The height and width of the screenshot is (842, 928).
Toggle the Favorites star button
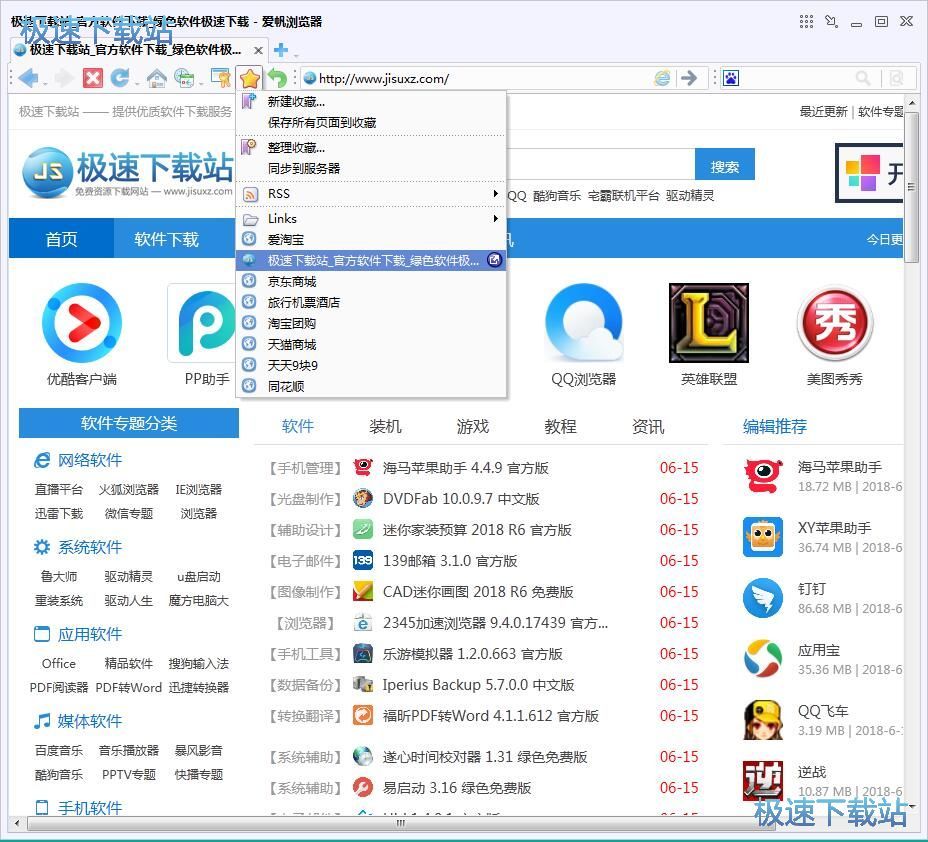[x=250, y=78]
